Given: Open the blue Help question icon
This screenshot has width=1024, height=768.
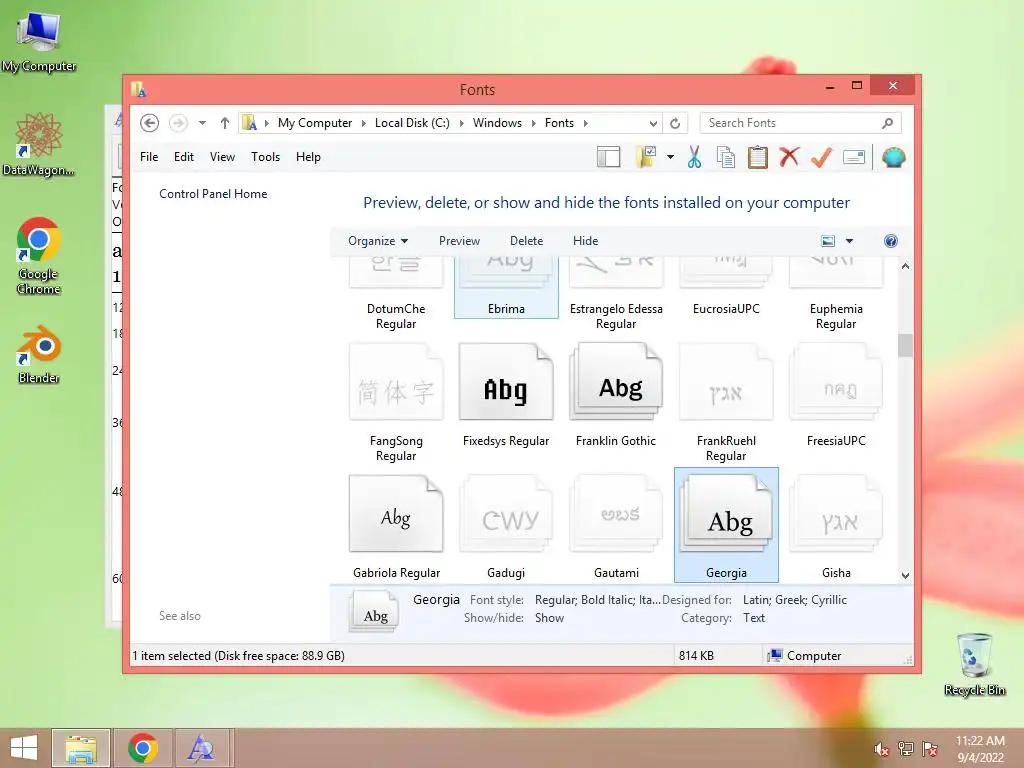Looking at the screenshot, I should click(890, 241).
